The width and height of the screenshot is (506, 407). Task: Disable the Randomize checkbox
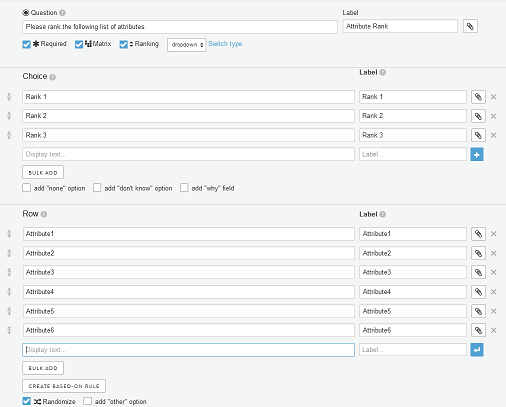[26, 401]
